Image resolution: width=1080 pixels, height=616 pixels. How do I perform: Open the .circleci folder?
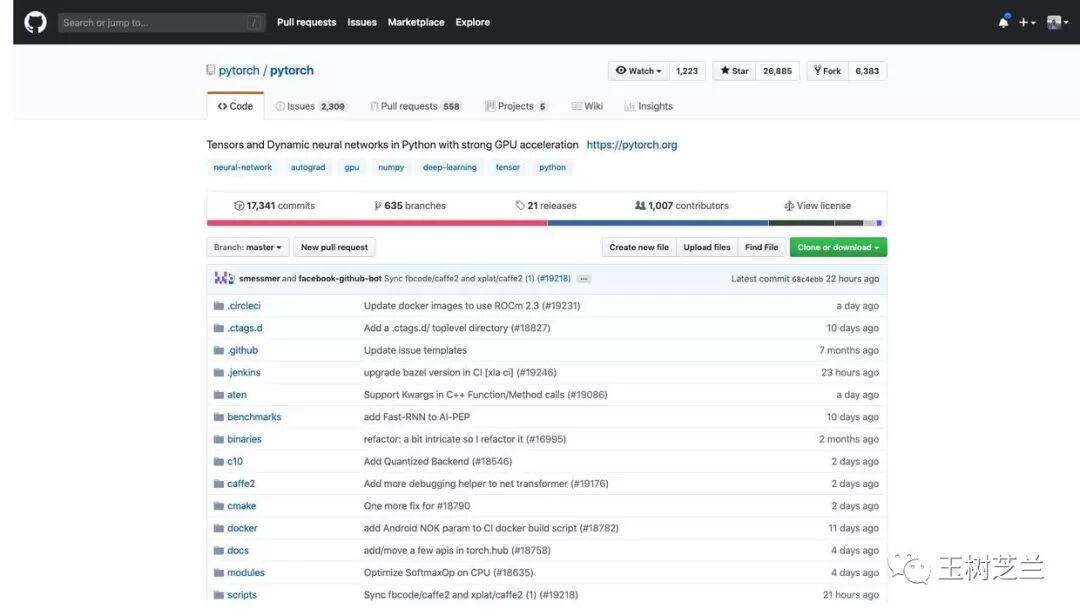[244, 306]
